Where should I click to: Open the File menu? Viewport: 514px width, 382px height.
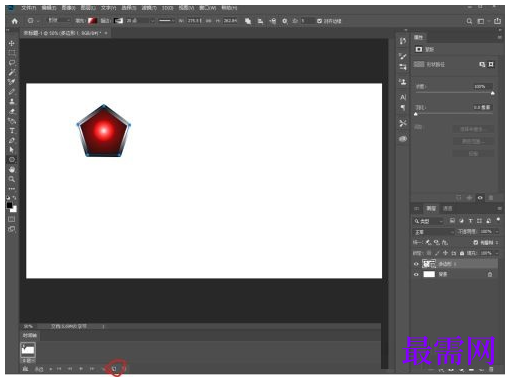coord(29,8)
